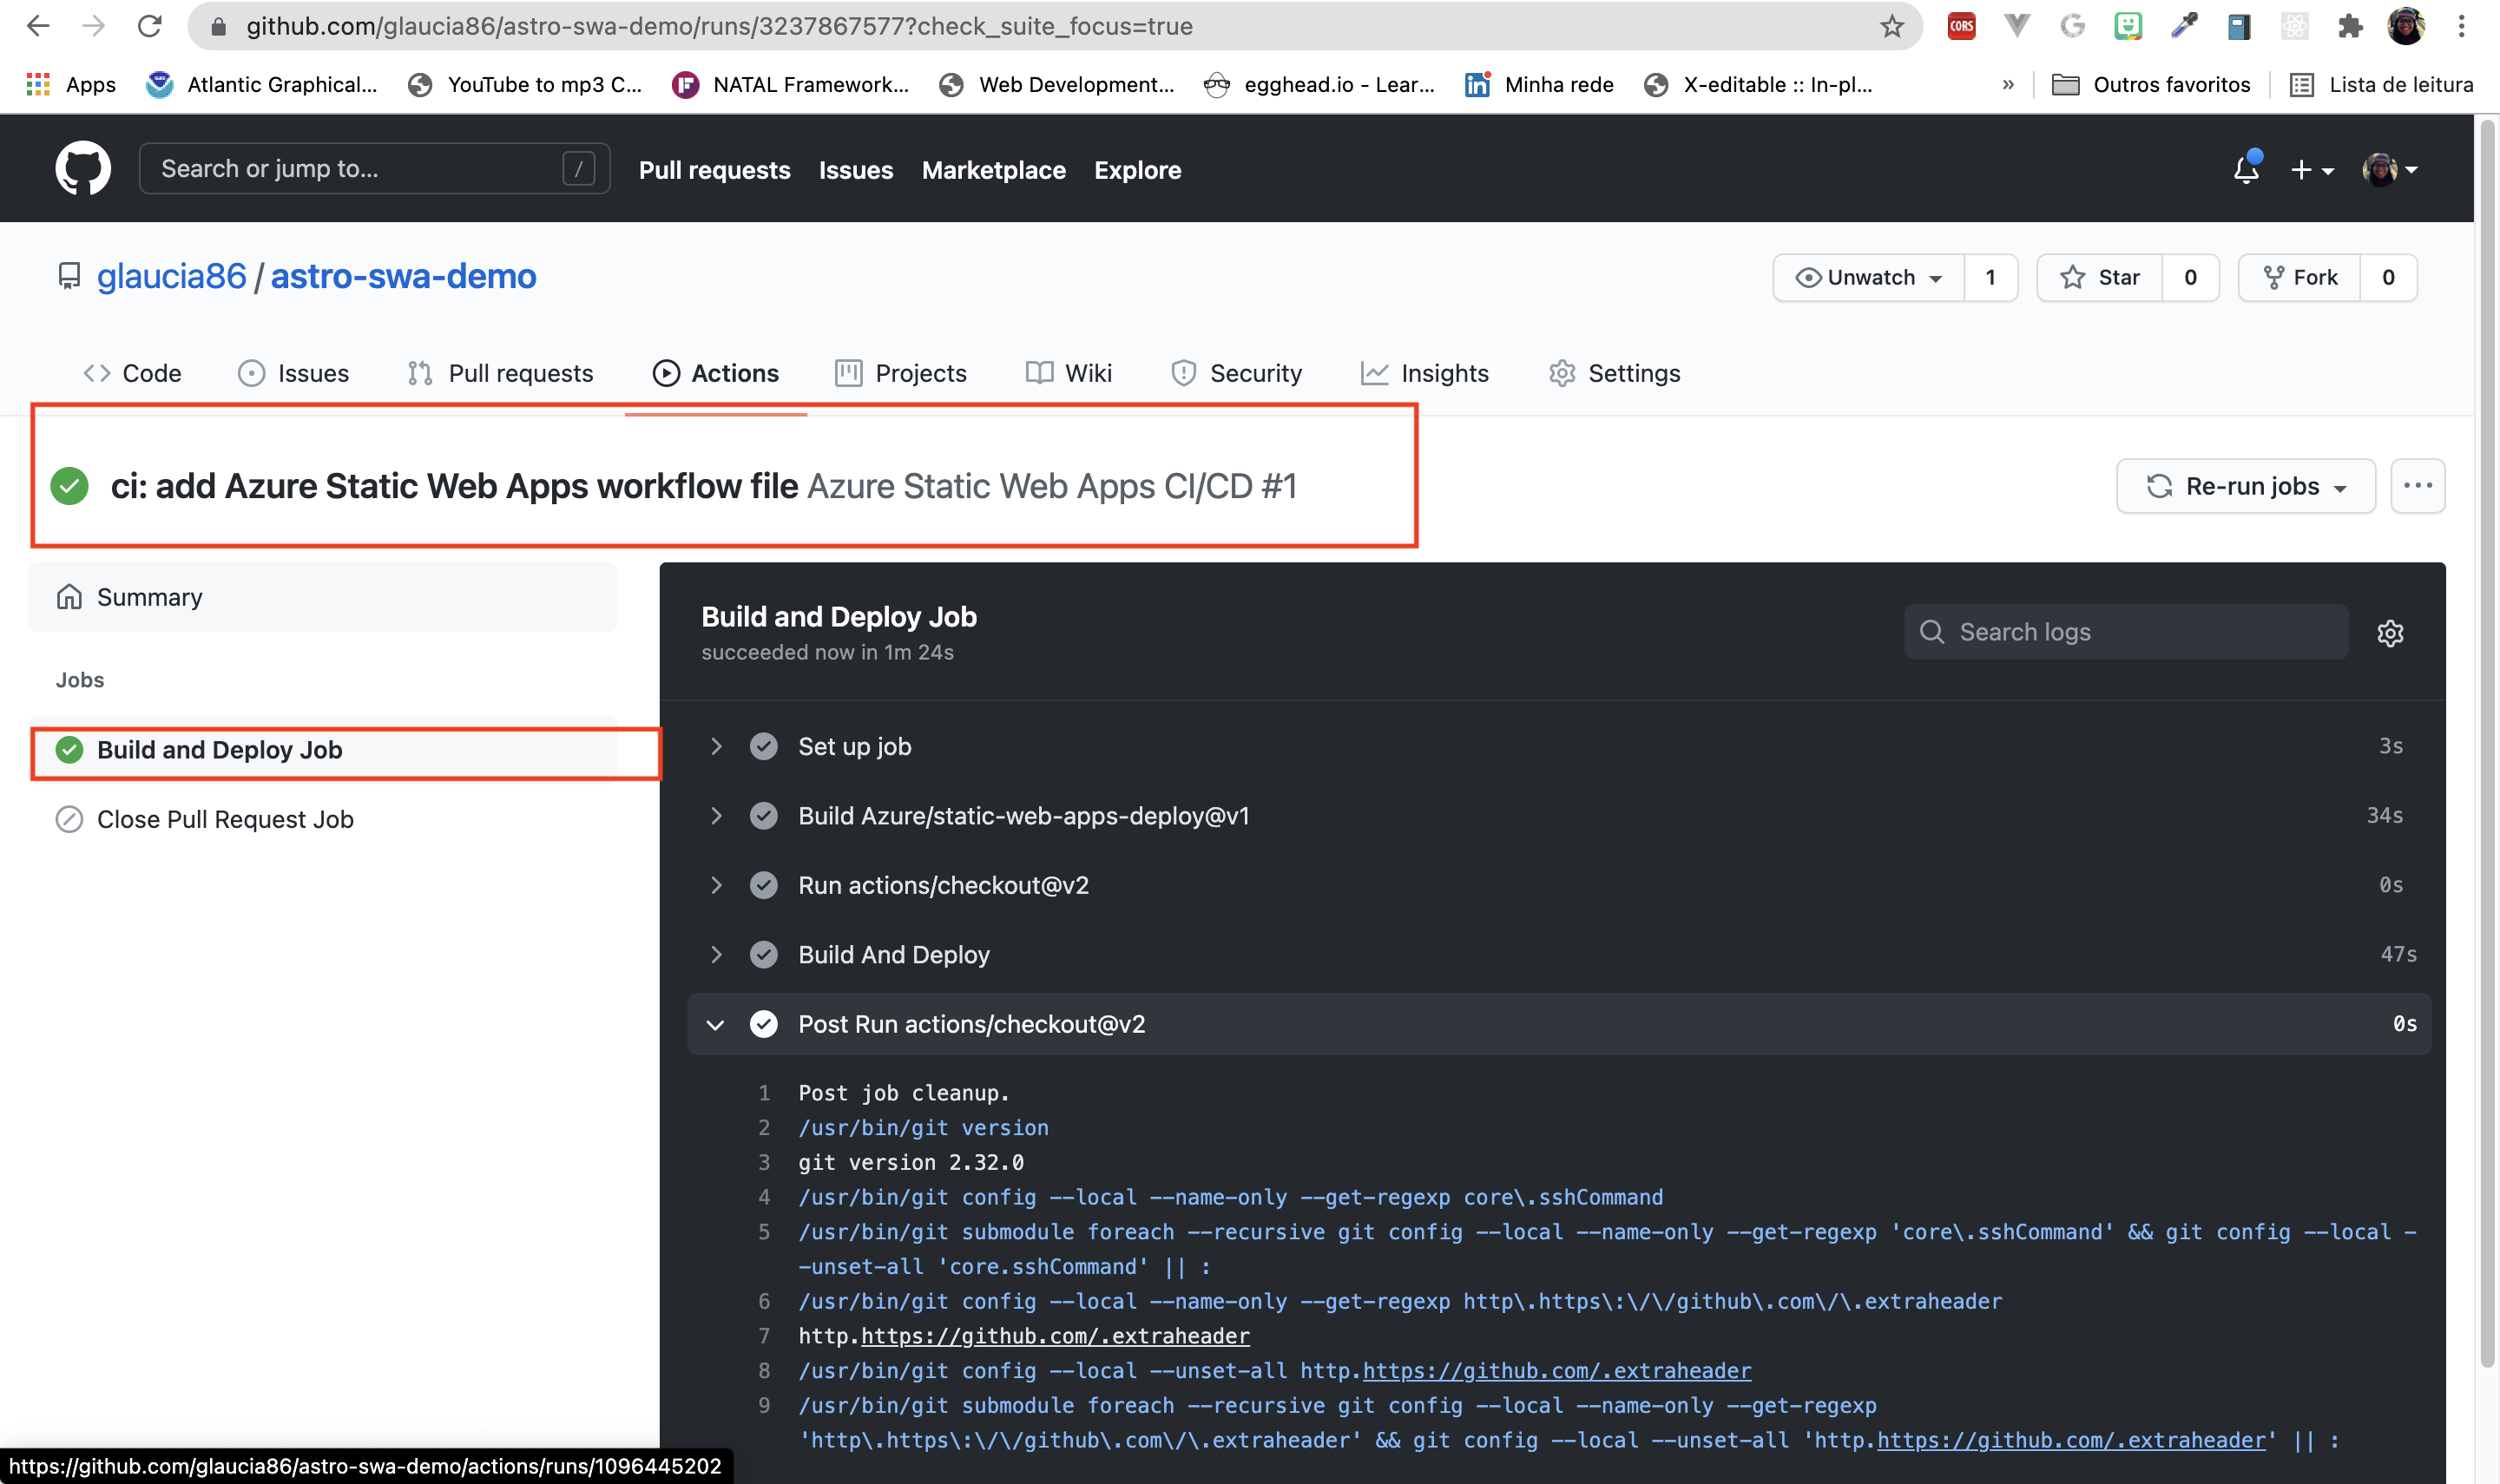Open github.com/.extraheader link on log line 7
The height and width of the screenshot is (1484, 2500).
coord(1055,1336)
